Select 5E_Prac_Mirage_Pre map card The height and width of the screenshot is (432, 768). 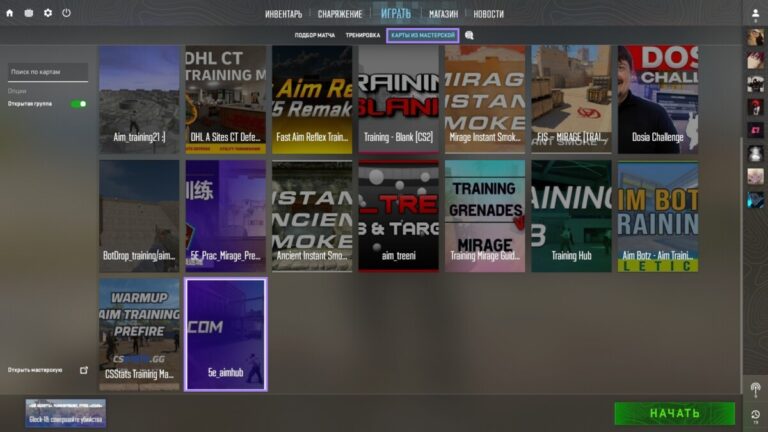(x=226, y=216)
